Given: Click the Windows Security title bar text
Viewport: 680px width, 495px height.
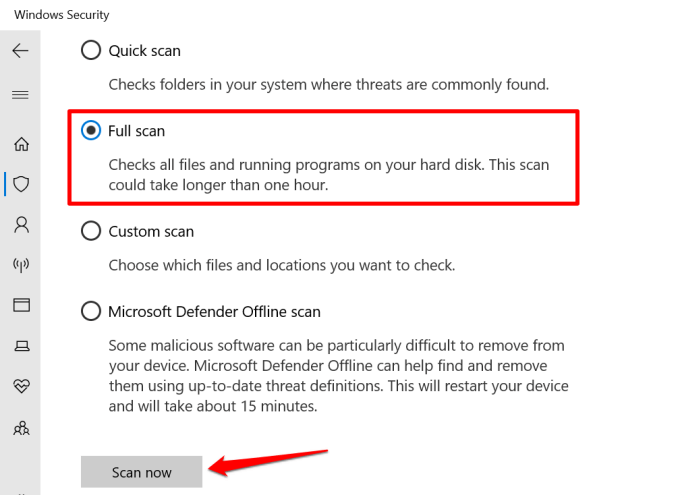Looking at the screenshot, I should click(62, 15).
